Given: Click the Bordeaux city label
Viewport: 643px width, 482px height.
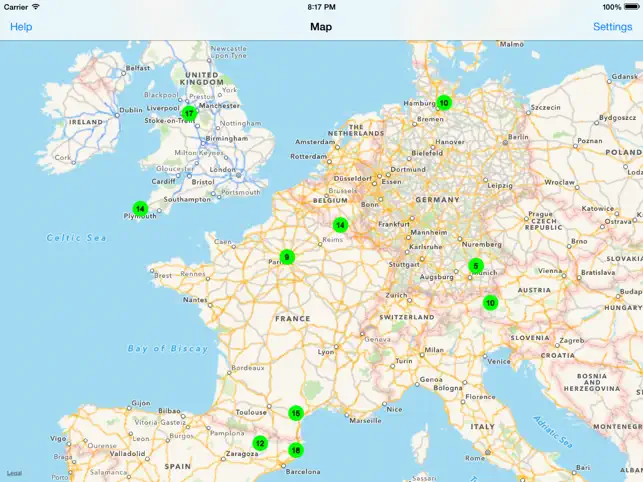Looking at the screenshot, I should coord(248,368).
